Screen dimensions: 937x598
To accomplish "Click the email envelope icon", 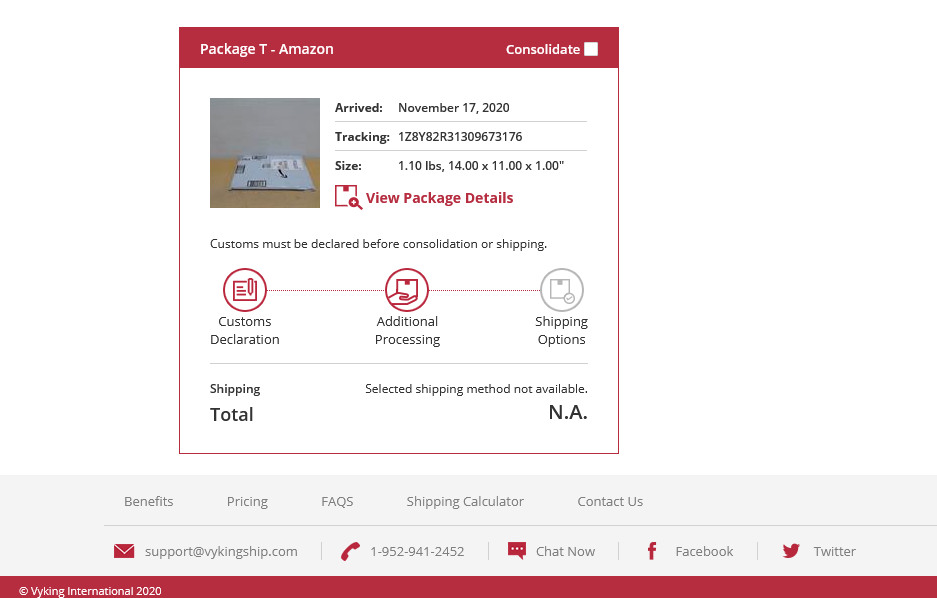I will click(x=124, y=551).
